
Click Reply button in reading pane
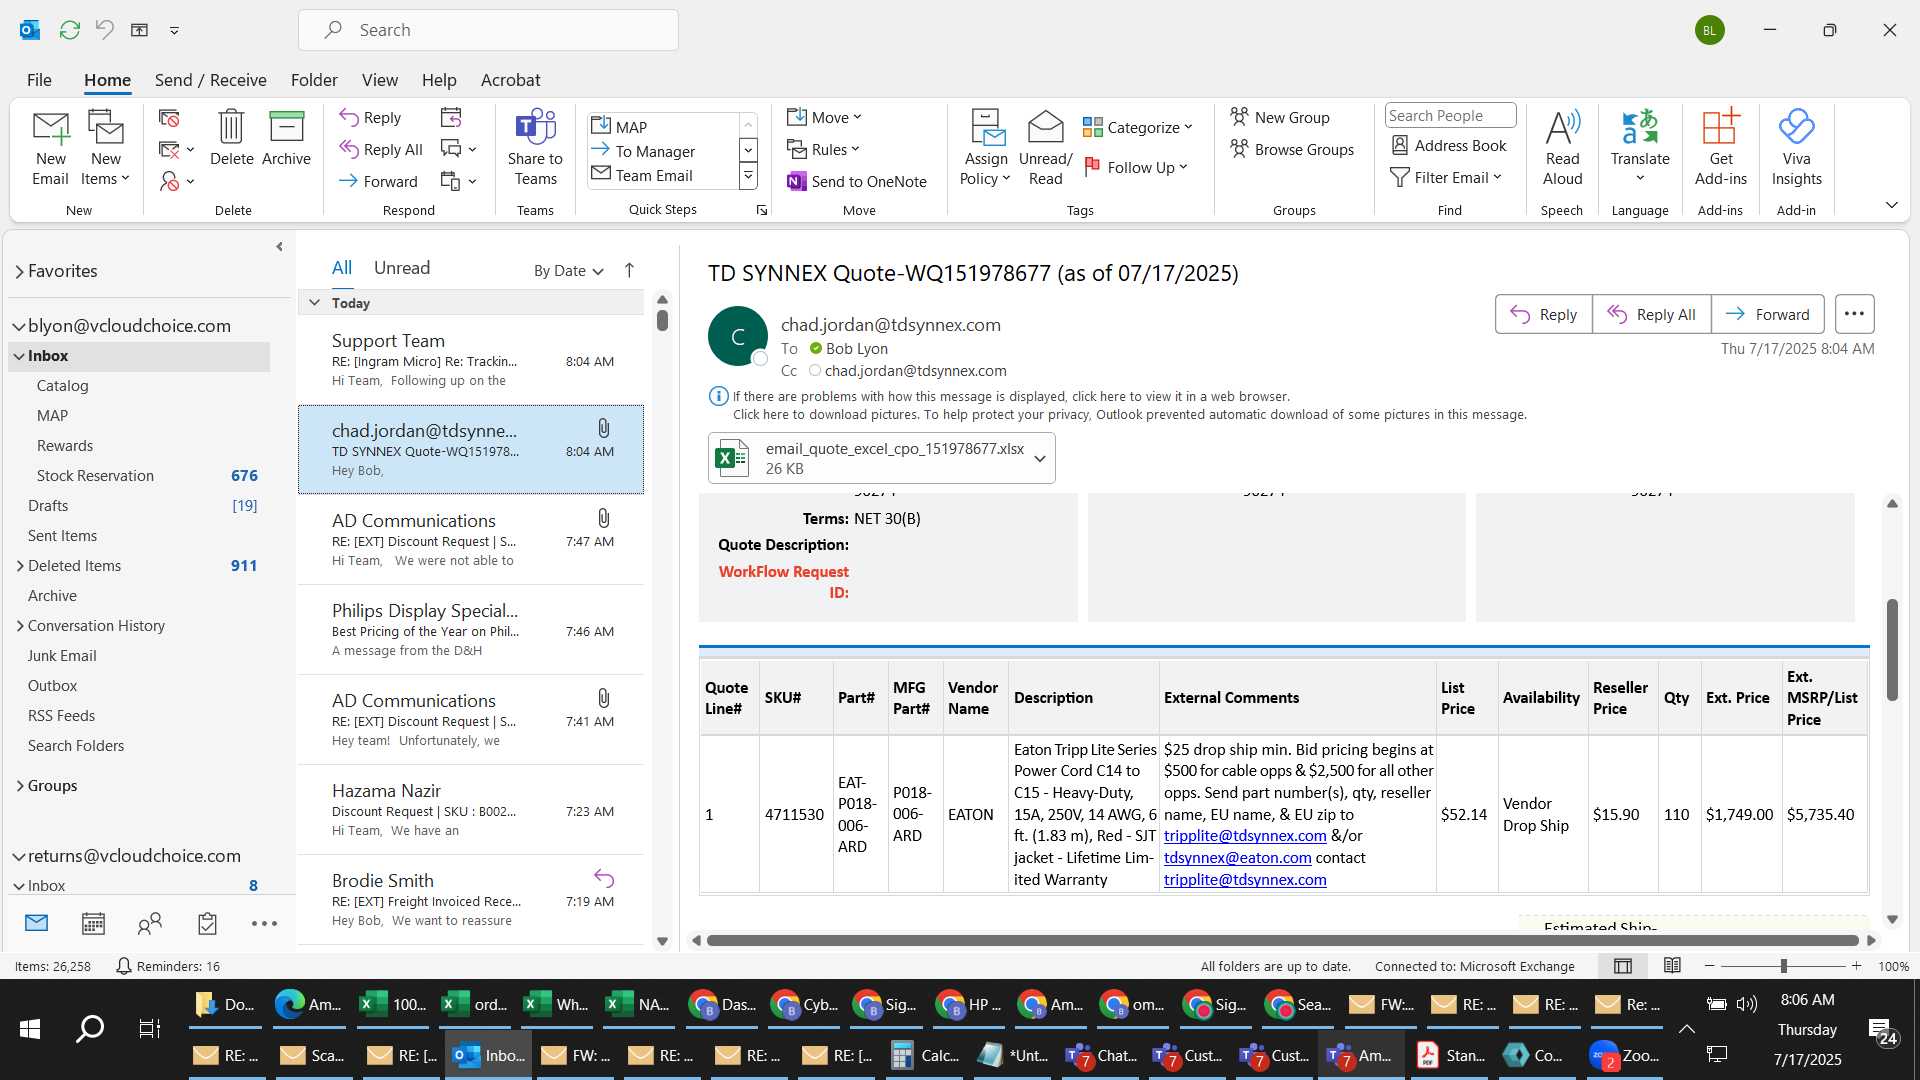1543,314
